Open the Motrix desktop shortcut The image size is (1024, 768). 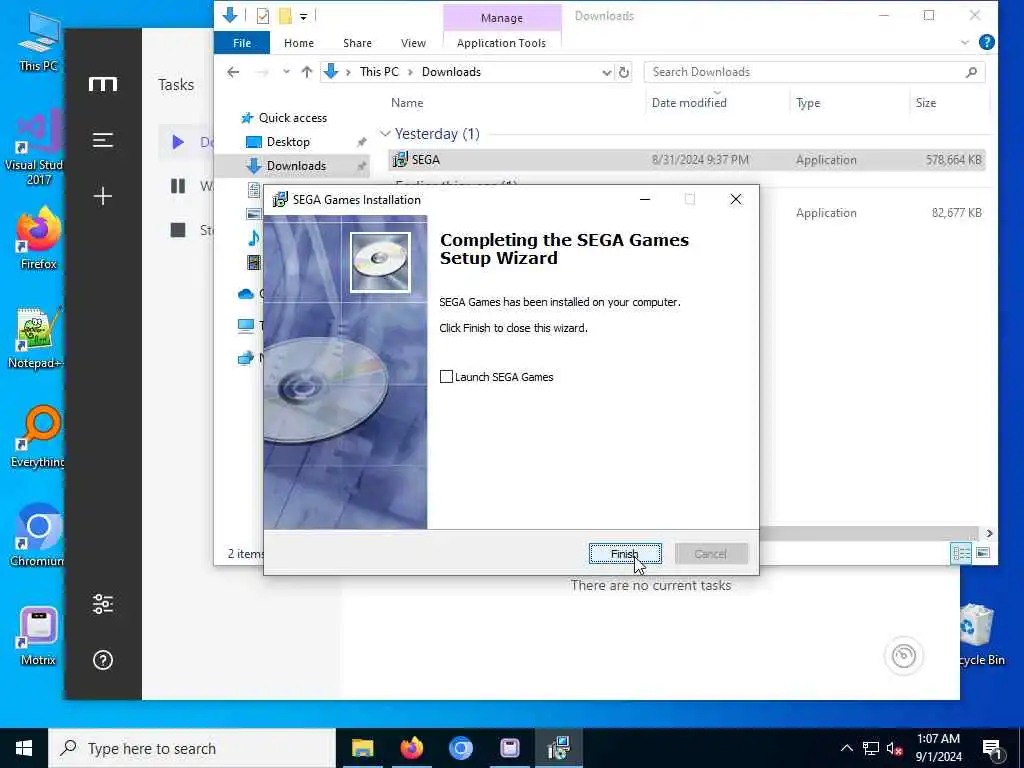point(38,637)
